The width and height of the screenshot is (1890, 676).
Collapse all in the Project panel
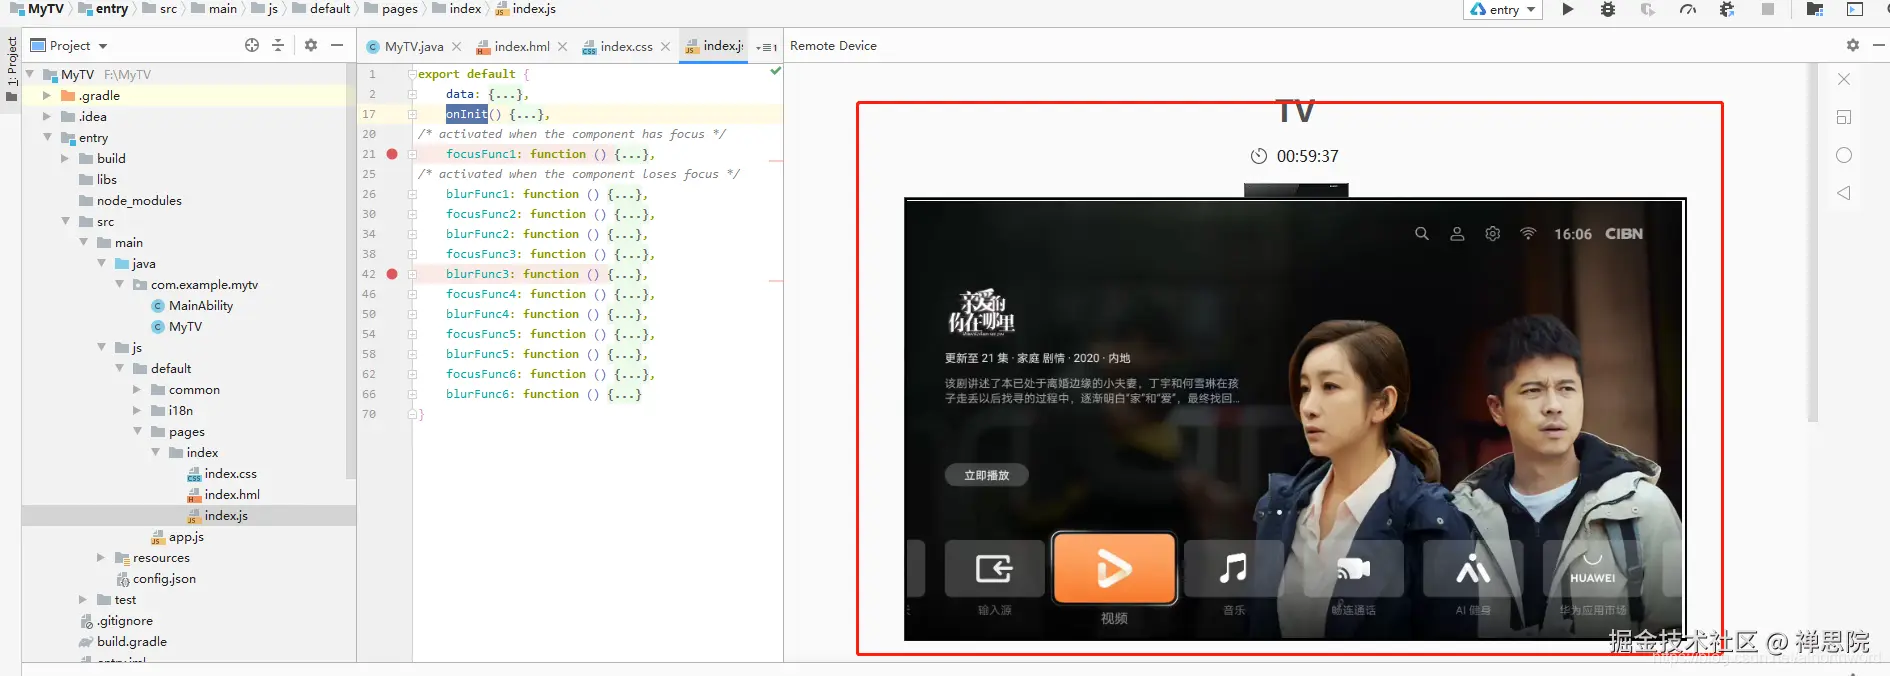[x=278, y=45]
